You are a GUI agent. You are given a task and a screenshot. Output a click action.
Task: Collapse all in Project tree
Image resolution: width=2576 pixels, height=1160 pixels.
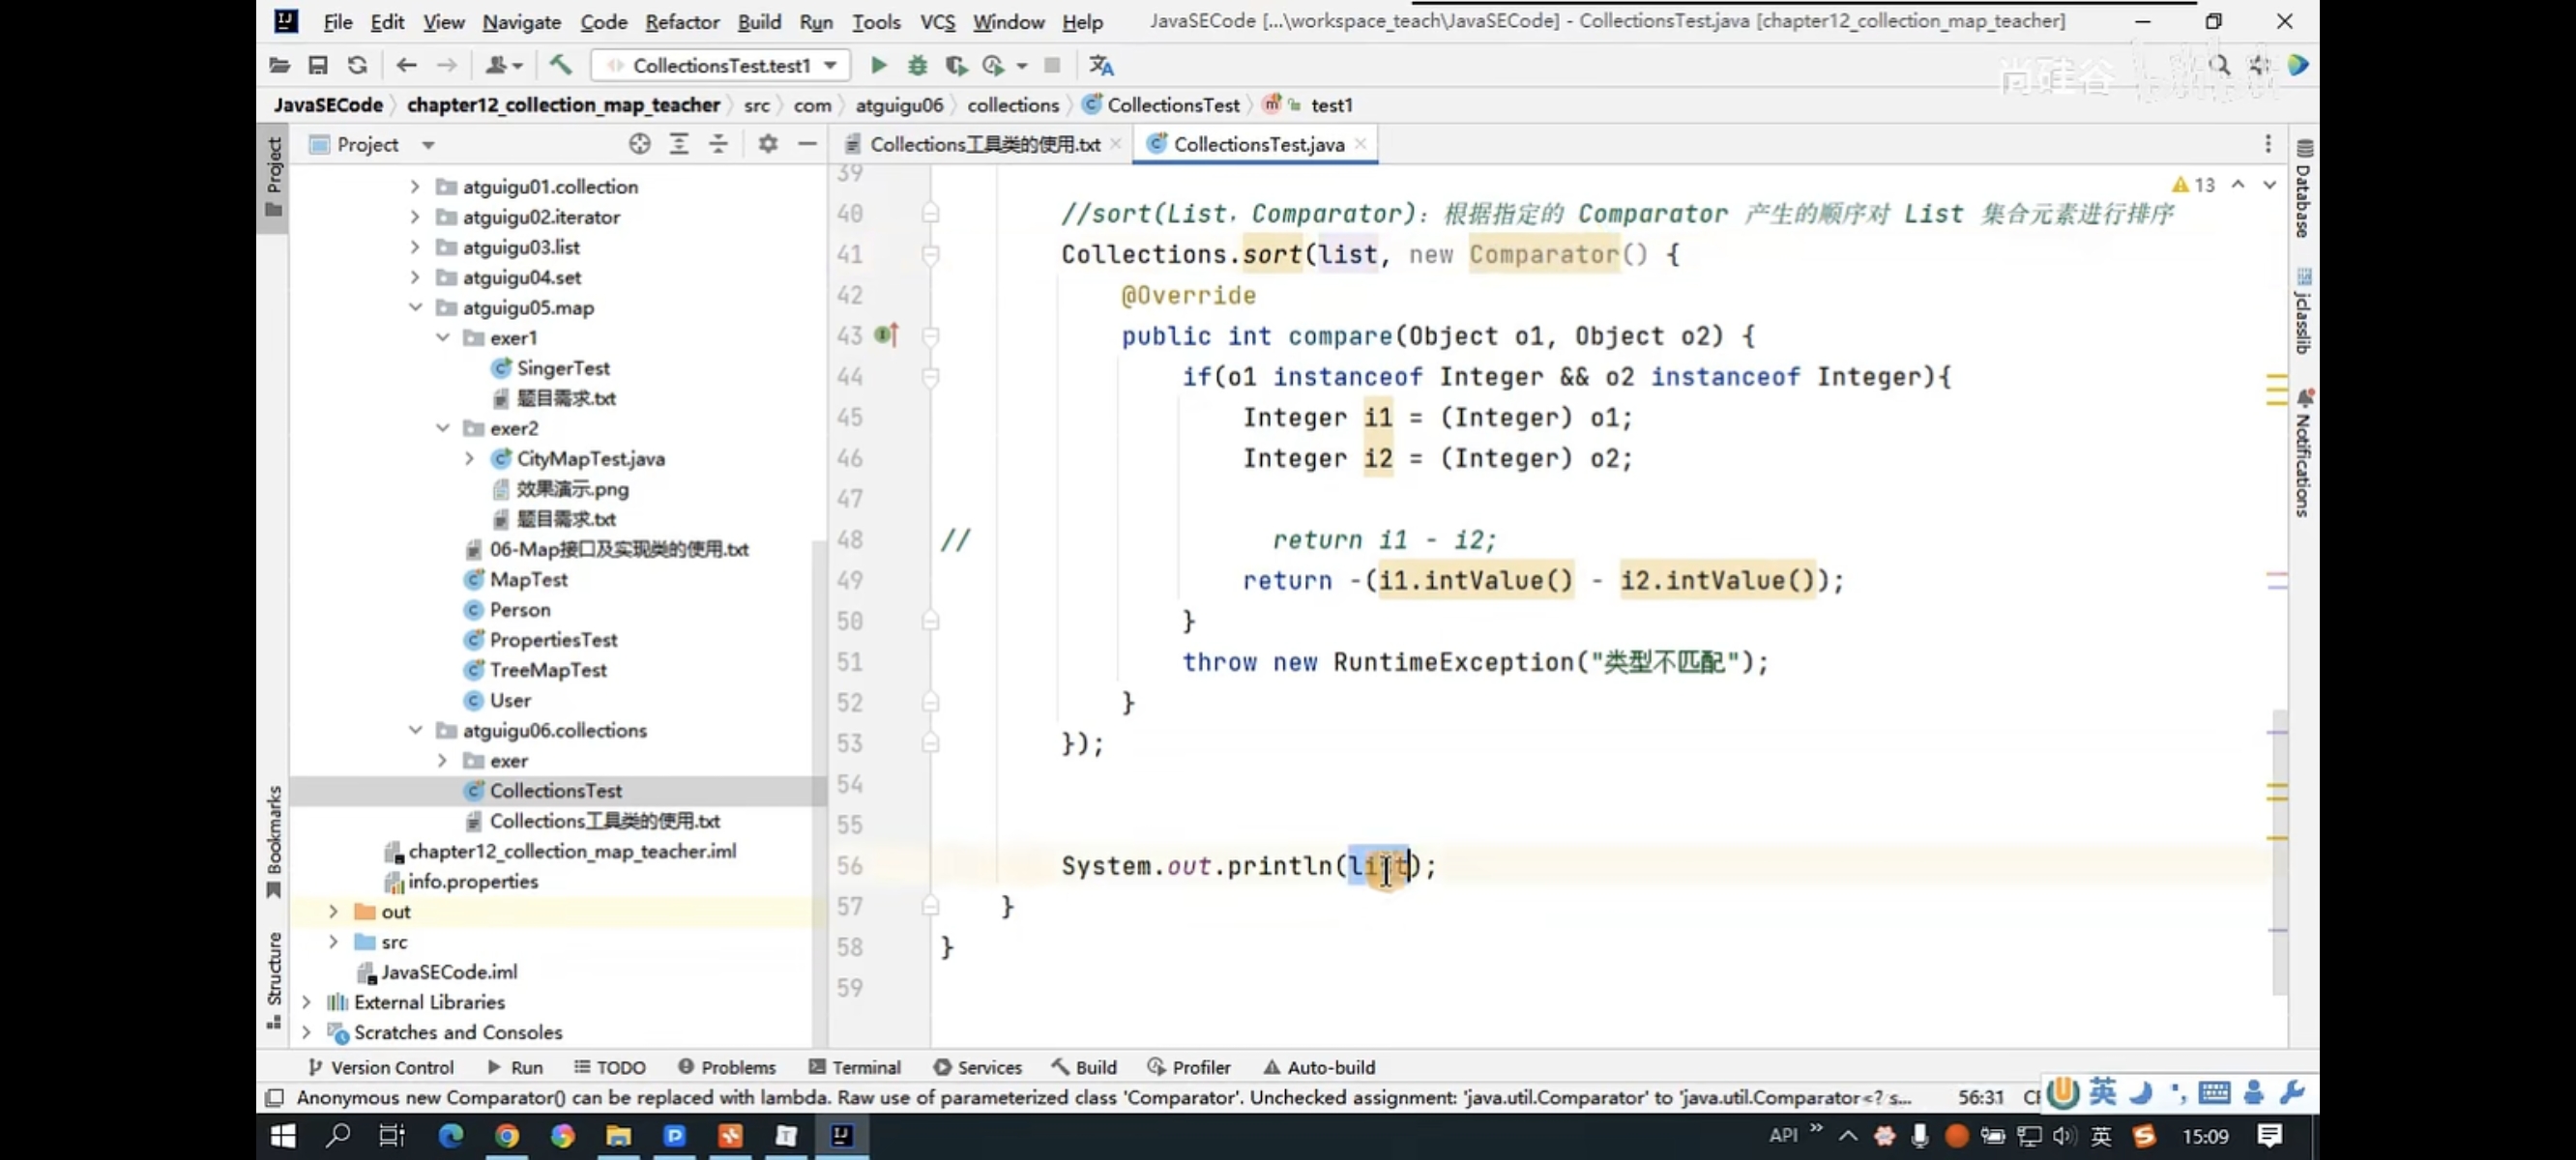tap(718, 144)
